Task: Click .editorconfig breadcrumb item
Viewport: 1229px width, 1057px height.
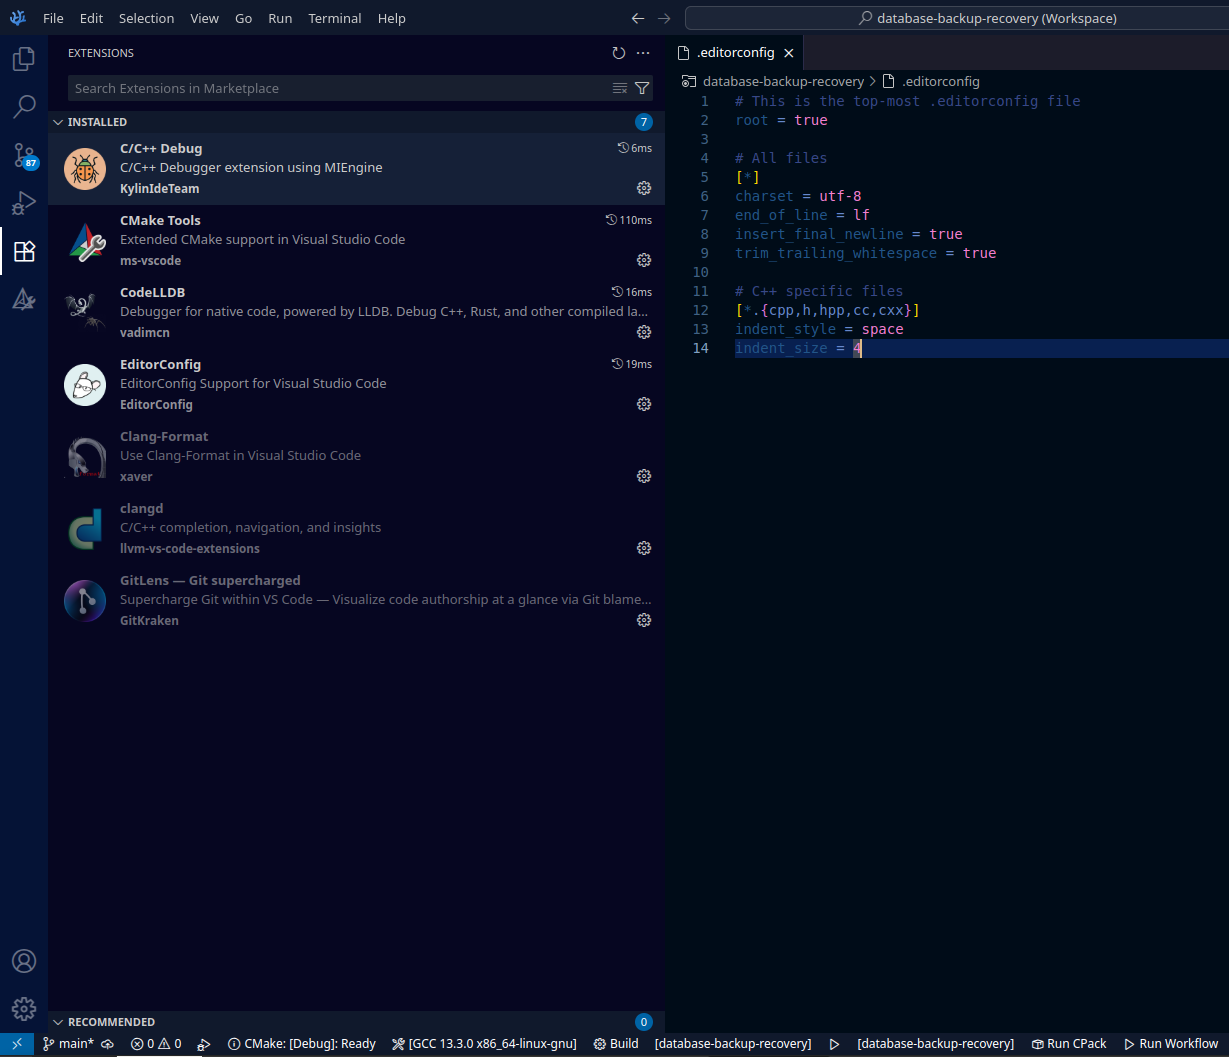Action: 941,81
